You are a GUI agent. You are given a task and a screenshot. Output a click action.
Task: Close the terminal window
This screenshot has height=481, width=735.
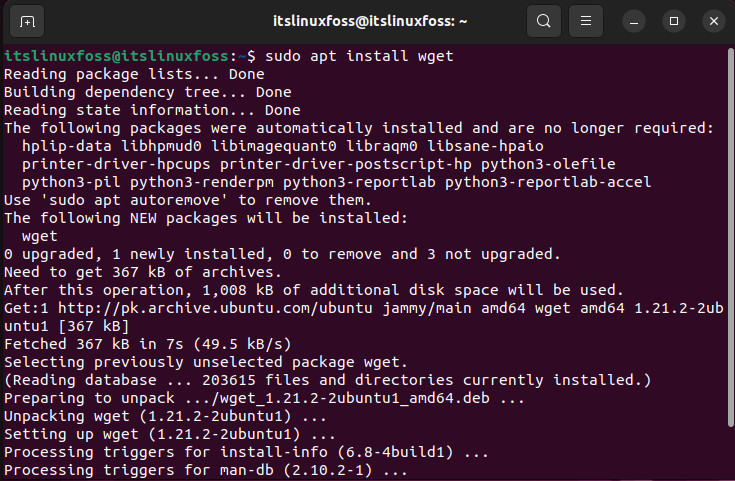tap(714, 22)
